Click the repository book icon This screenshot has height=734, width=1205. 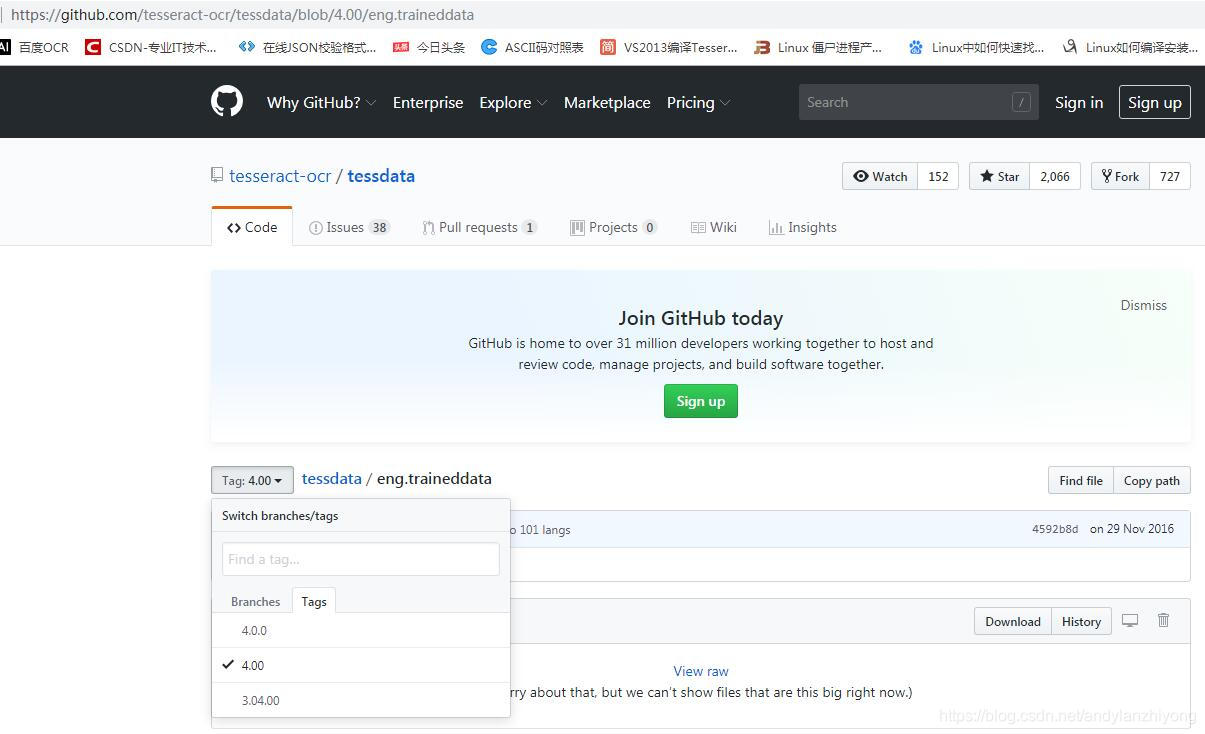tap(217, 176)
